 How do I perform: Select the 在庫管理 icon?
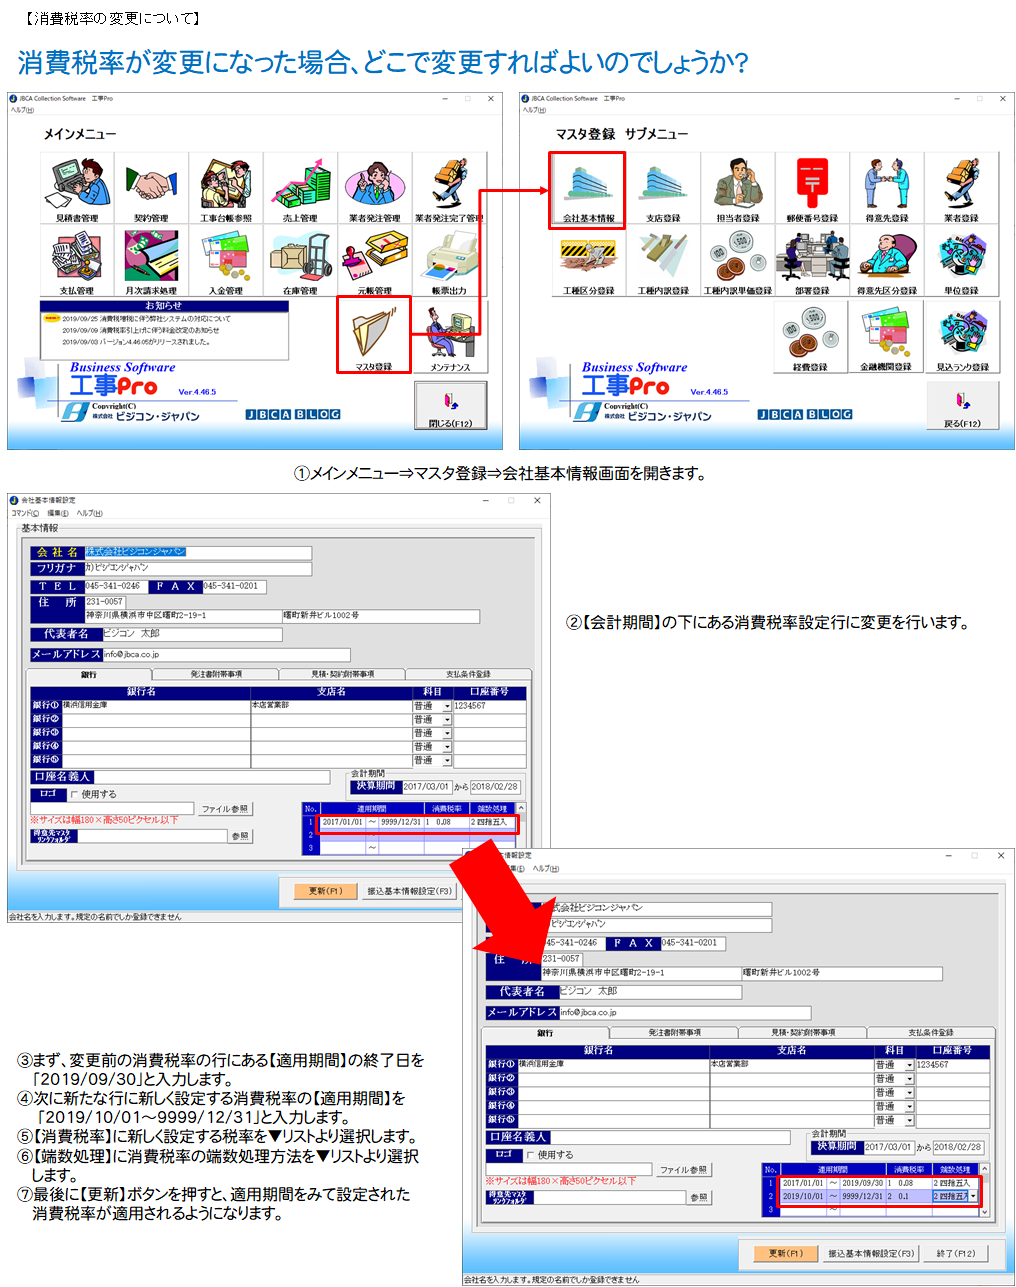tap(300, 260)
